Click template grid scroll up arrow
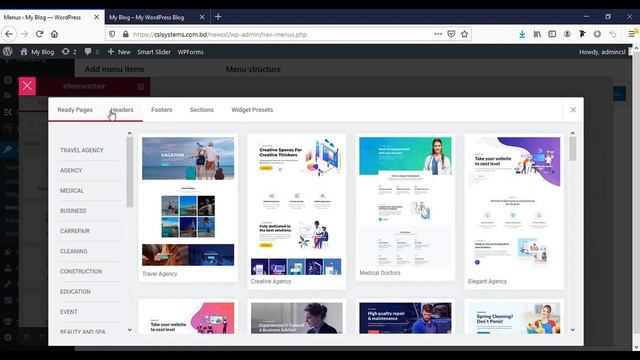The height and width of the screenshot is (360, 640). click(x=572, y=133)
